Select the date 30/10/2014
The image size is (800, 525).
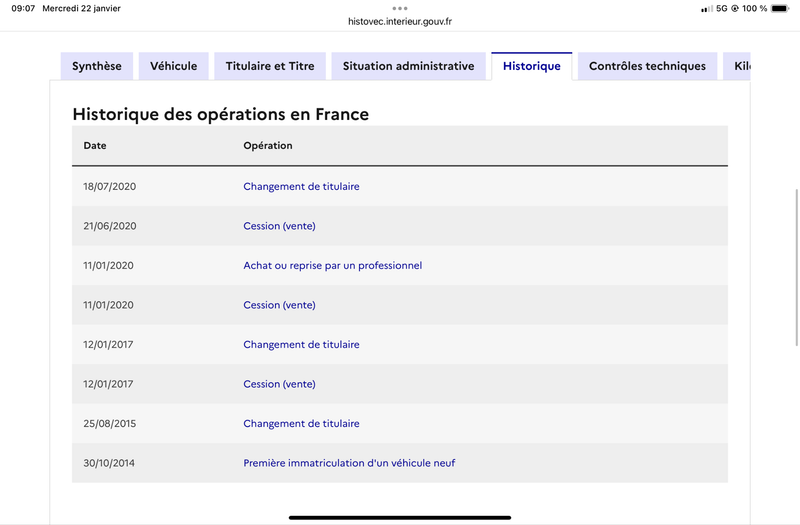point(109,463)
